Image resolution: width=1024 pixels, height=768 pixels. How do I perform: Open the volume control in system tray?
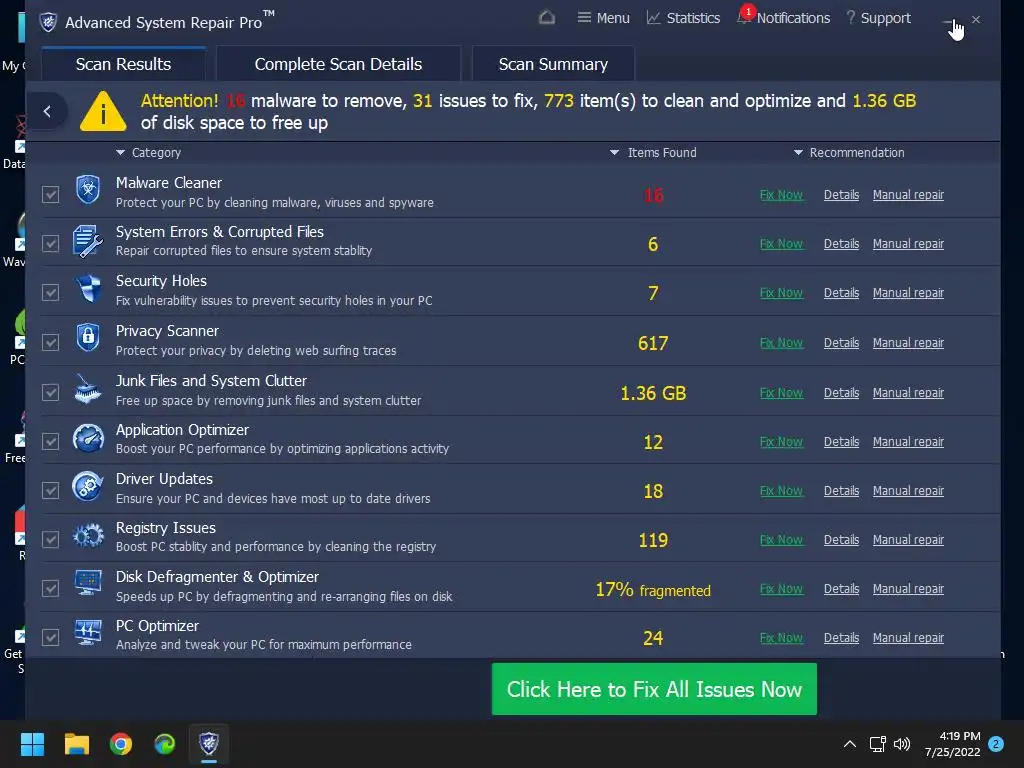coord(902,744)
